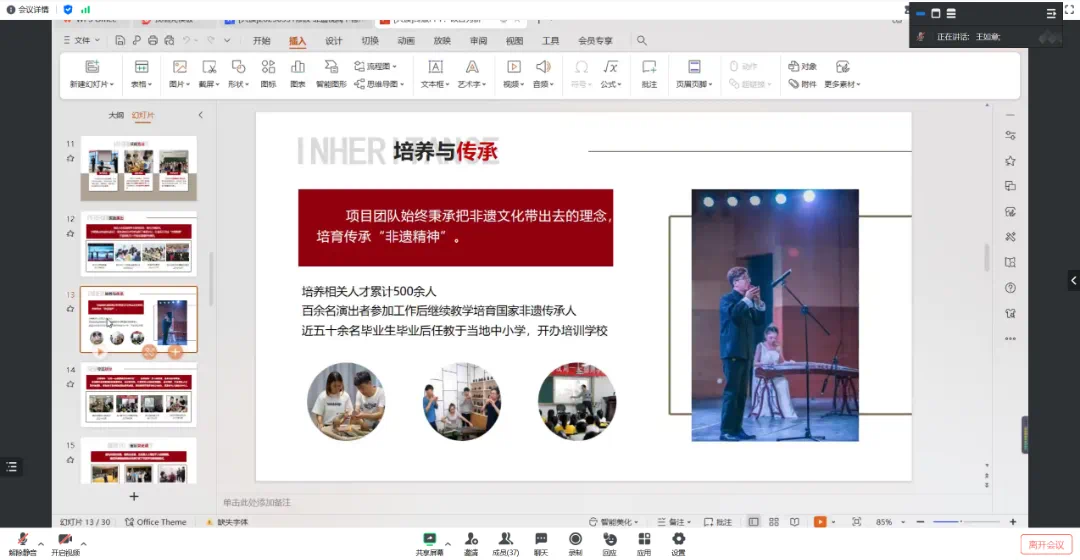Click the 录制 record icon in meeting bar
The height and width of the screenshot is (560, 1080).
[575, 543]
